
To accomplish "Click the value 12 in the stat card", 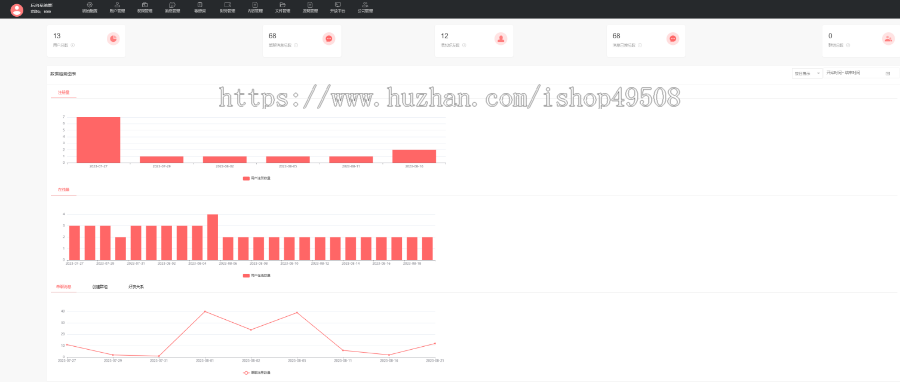I will coord(444,36).
